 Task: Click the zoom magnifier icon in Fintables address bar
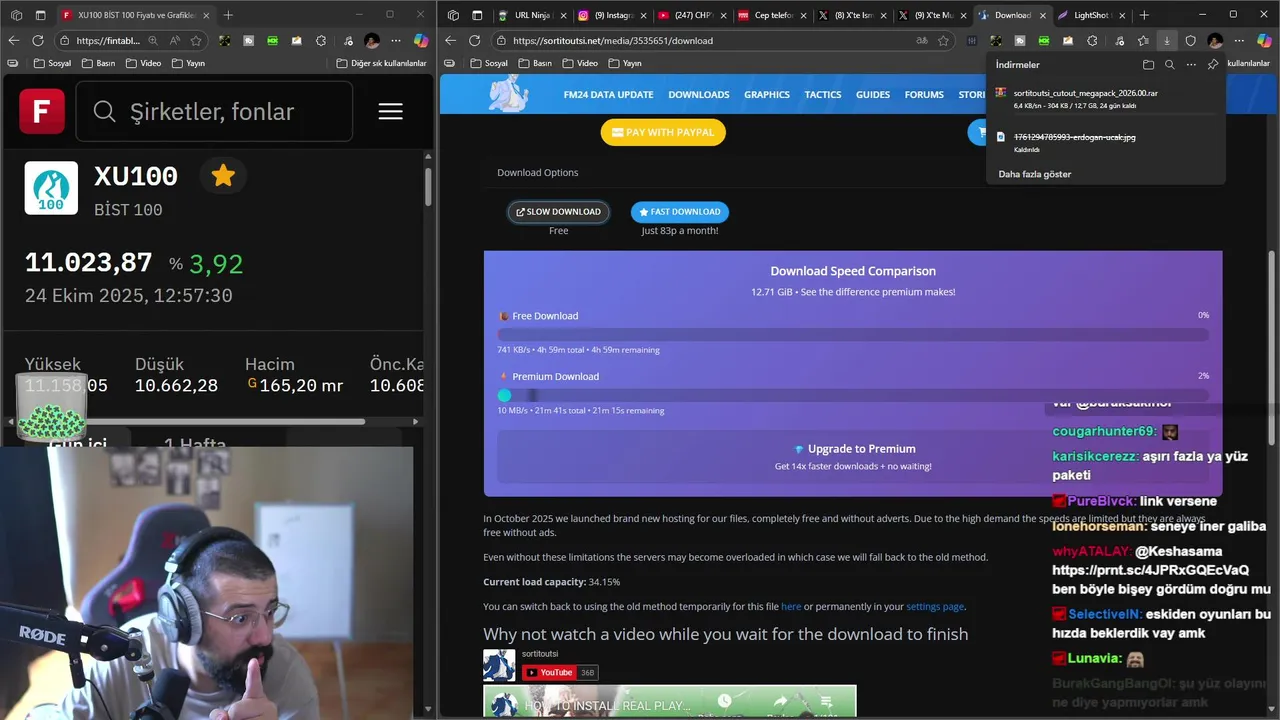pos(153,41)
